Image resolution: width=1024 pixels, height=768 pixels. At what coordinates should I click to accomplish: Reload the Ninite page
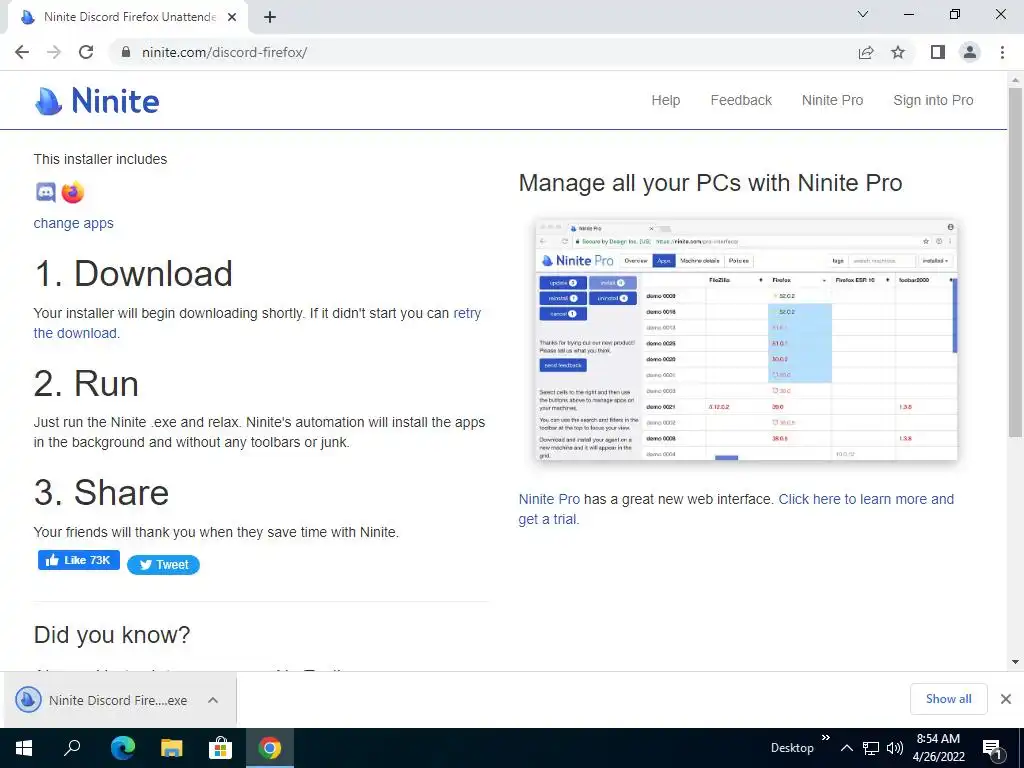86,52
